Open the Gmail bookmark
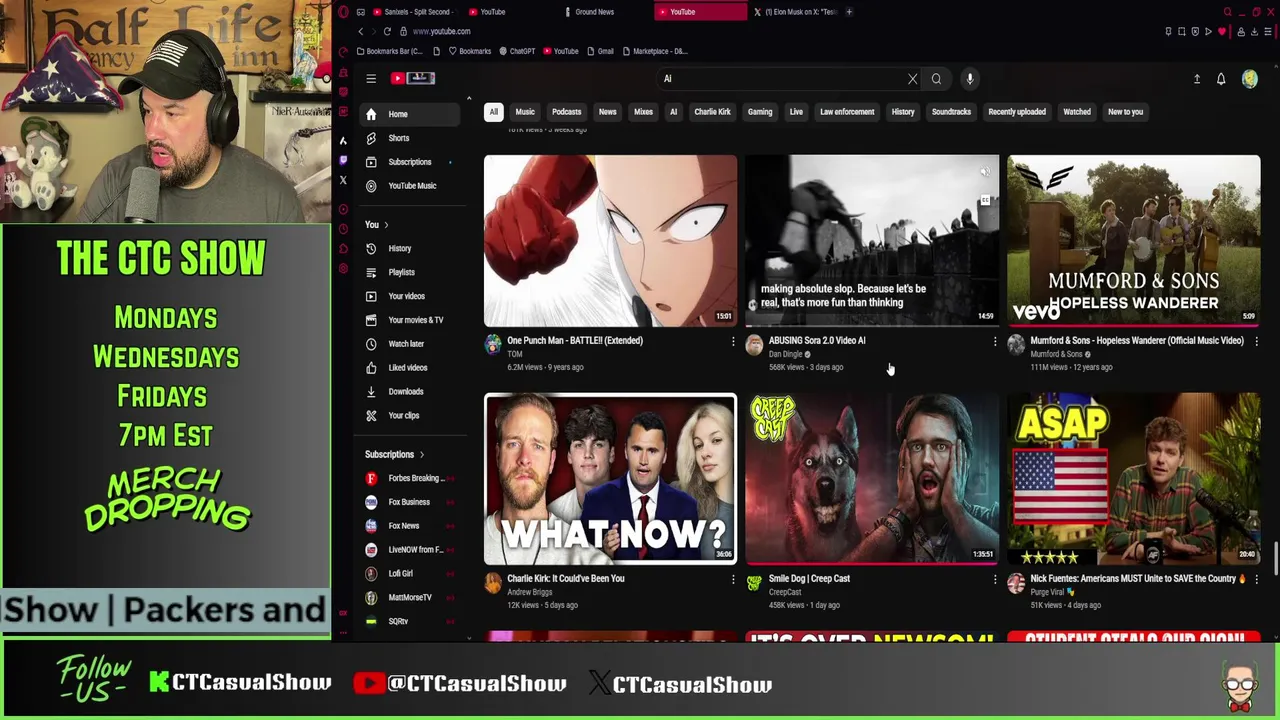This screenshot has height=720, width=1280. (x=601, y=51)
